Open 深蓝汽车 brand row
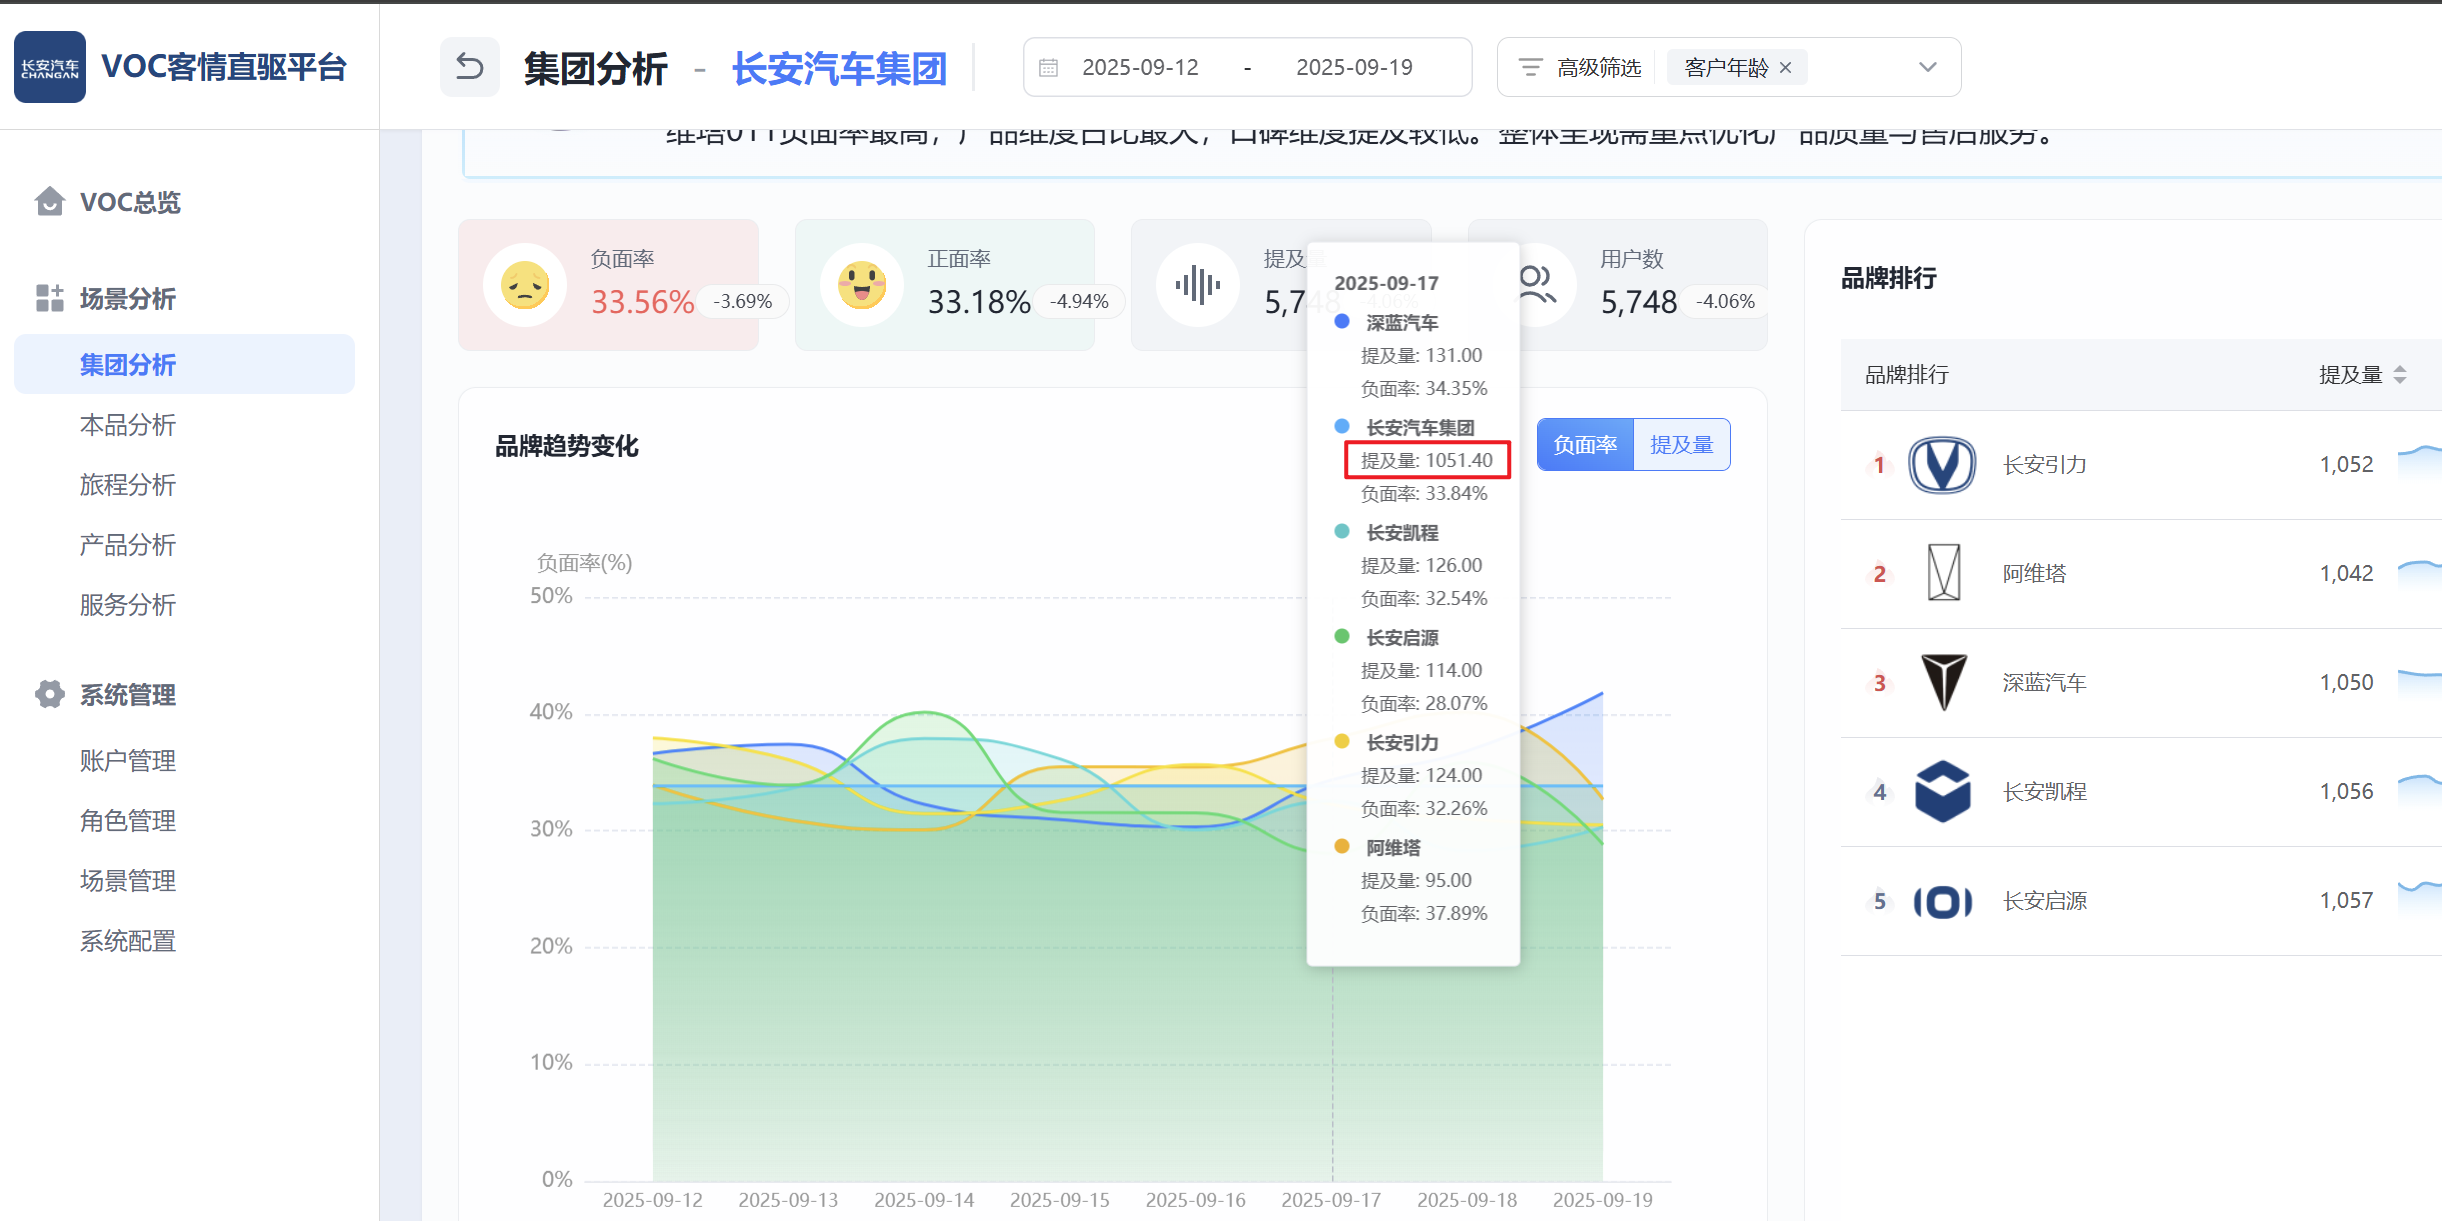2442x1221 pixels. [x=2140, y=683]
